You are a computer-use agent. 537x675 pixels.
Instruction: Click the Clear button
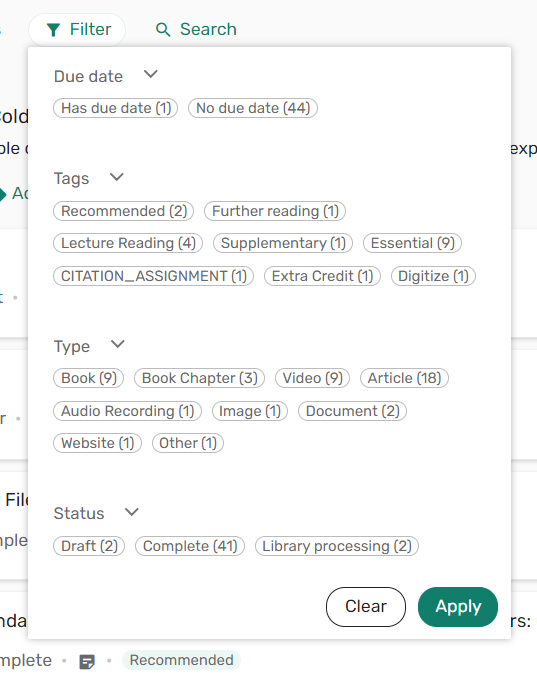click(366, 607)
